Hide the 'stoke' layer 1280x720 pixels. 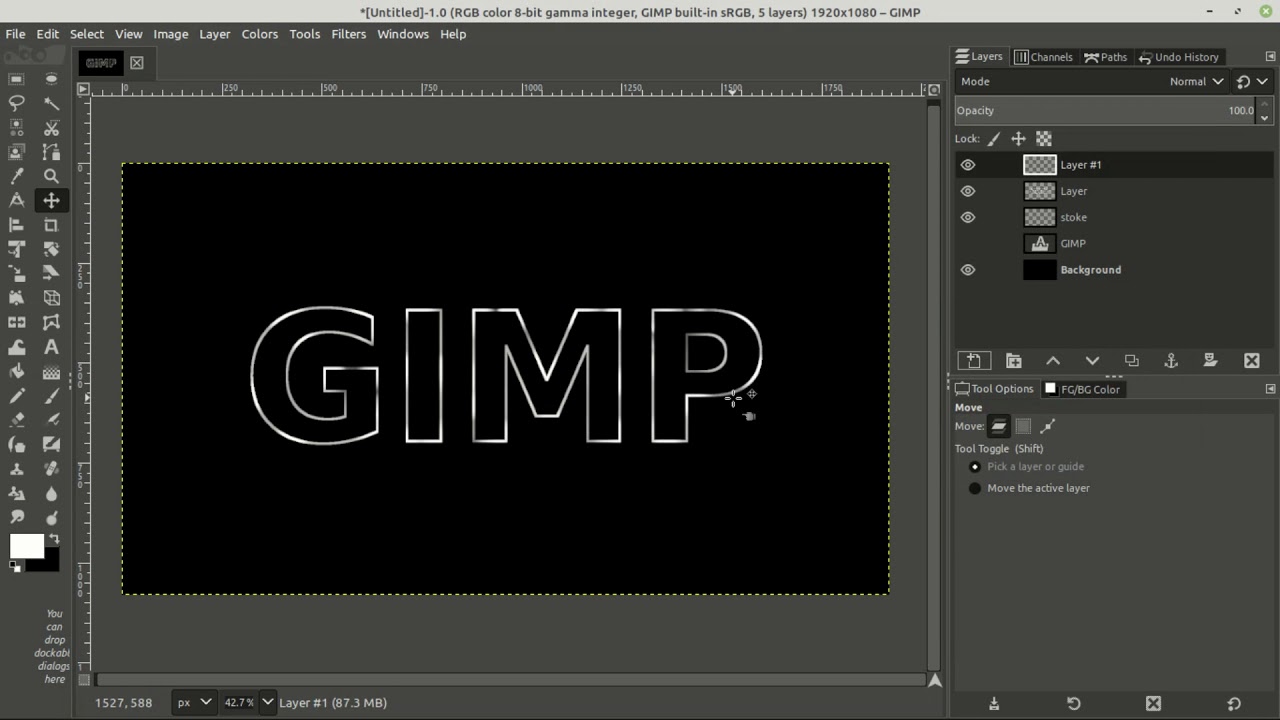pyautogui.click(x=968, y=217)
